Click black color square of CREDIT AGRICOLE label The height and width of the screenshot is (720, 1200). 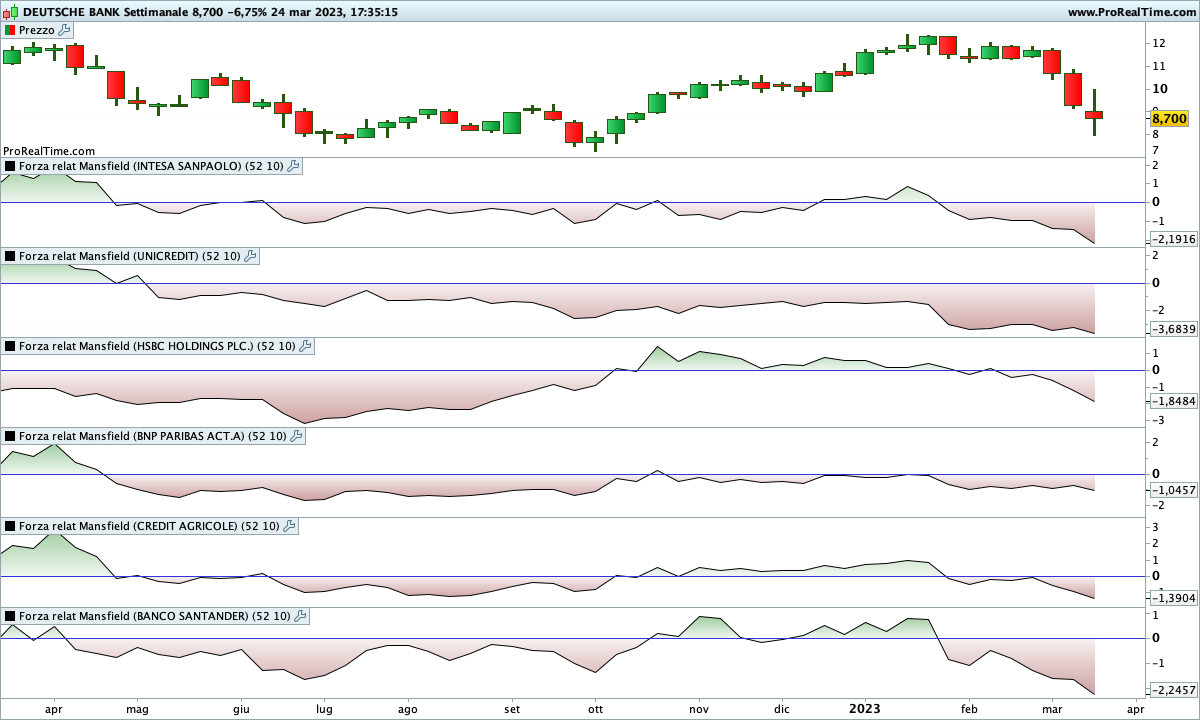pyautogui.click(x=11, y=526)
